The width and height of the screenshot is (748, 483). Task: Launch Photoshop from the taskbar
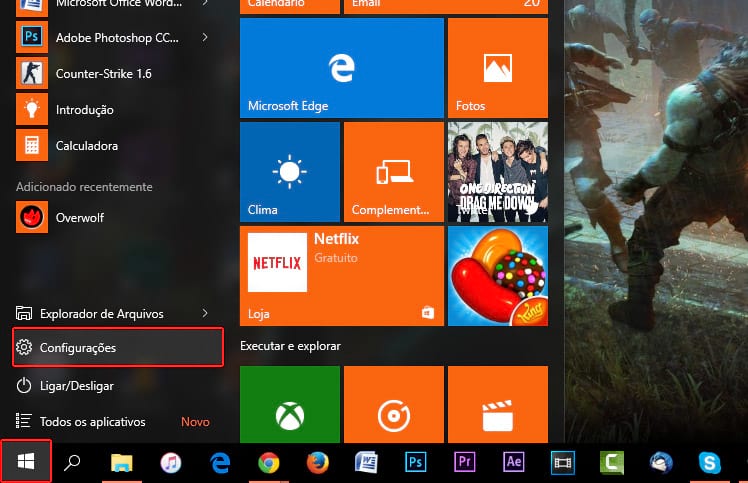[416, 462]
